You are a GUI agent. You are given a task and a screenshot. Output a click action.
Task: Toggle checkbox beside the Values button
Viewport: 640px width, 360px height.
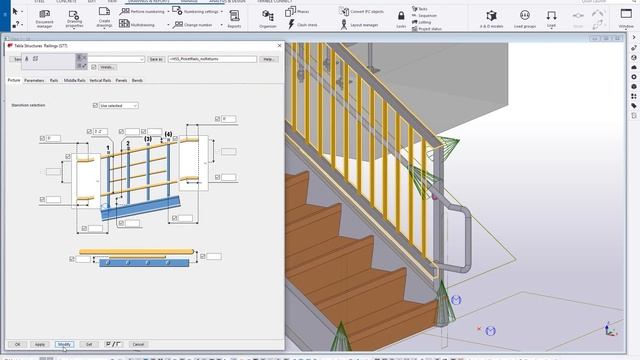(x=93, y=67)
